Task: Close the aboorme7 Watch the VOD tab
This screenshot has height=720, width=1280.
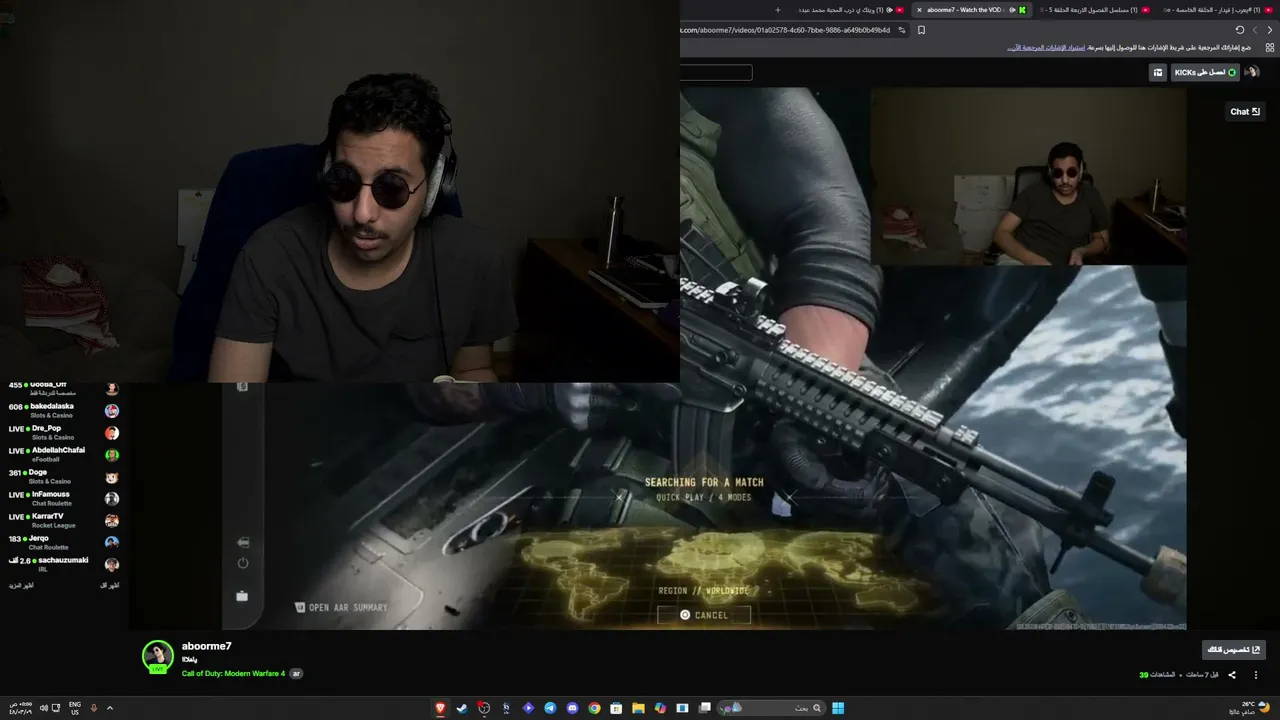Action: click(919, 10)
